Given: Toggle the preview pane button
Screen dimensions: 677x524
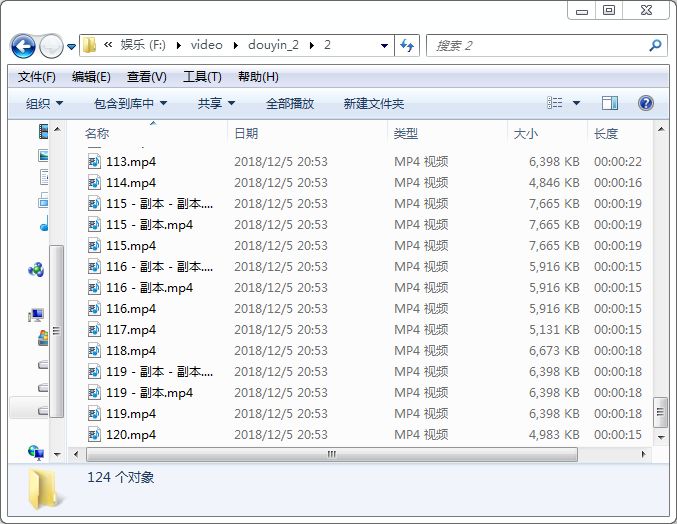Looking at the screenshot, I should [x=610, y=103].
